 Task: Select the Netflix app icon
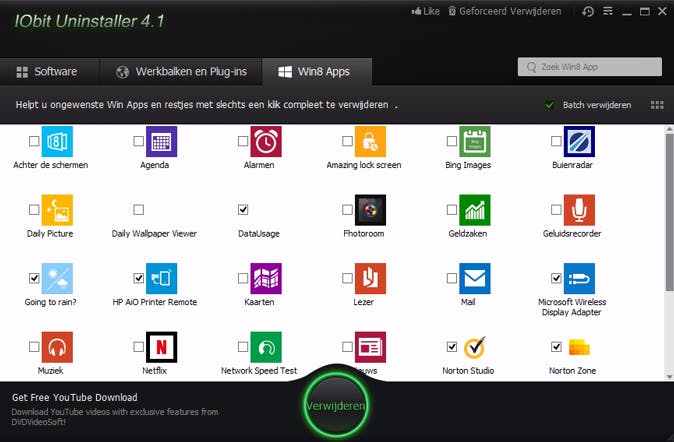tap(162, 347)
